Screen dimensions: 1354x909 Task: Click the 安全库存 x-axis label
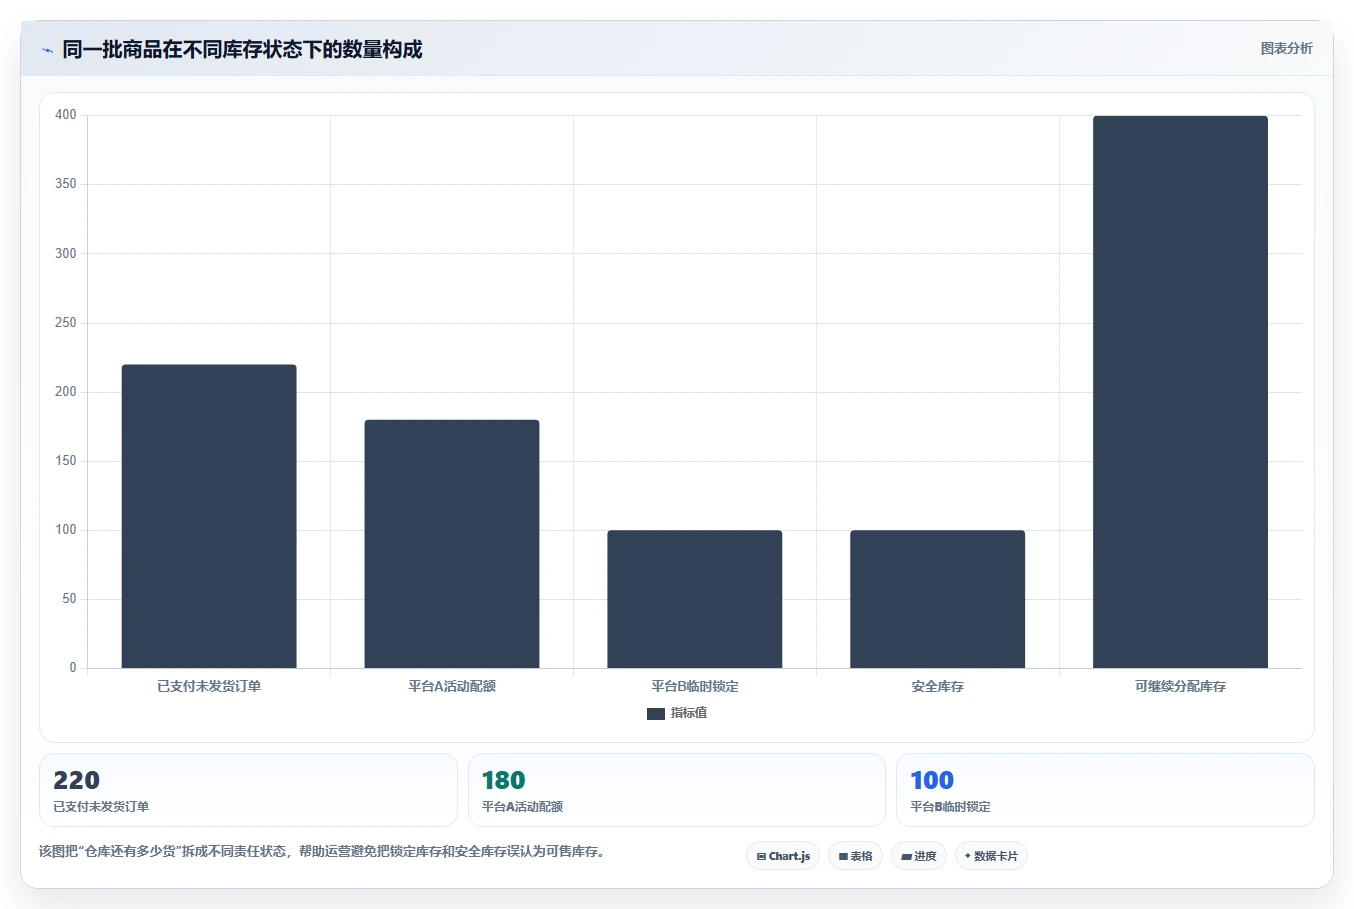[x=938, y=686]
